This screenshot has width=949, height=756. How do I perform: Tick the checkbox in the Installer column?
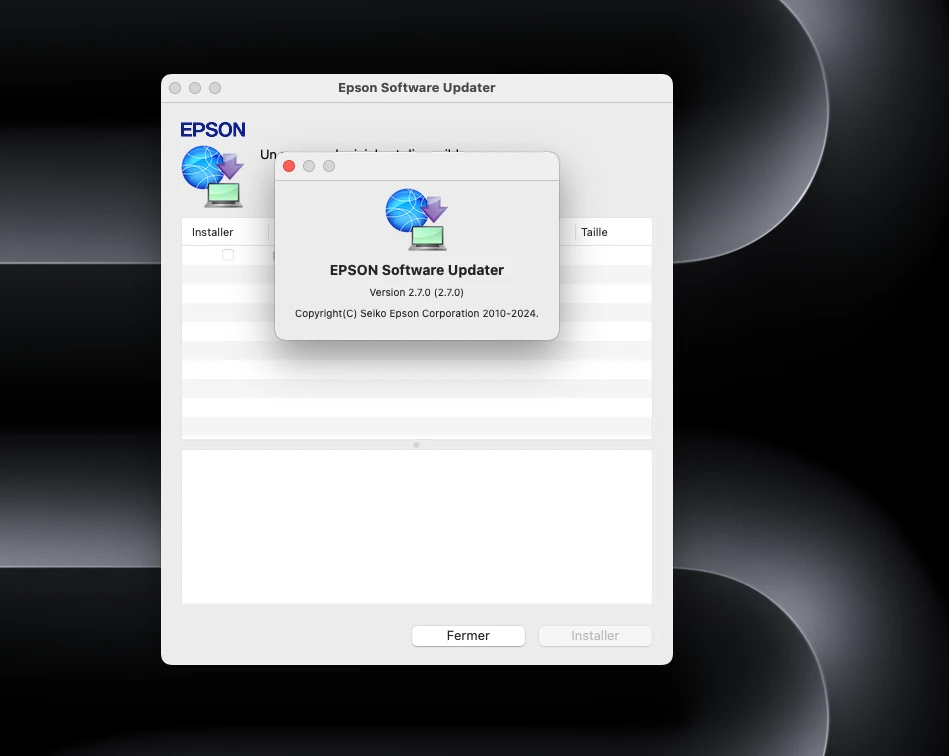(x=228, y=255)
